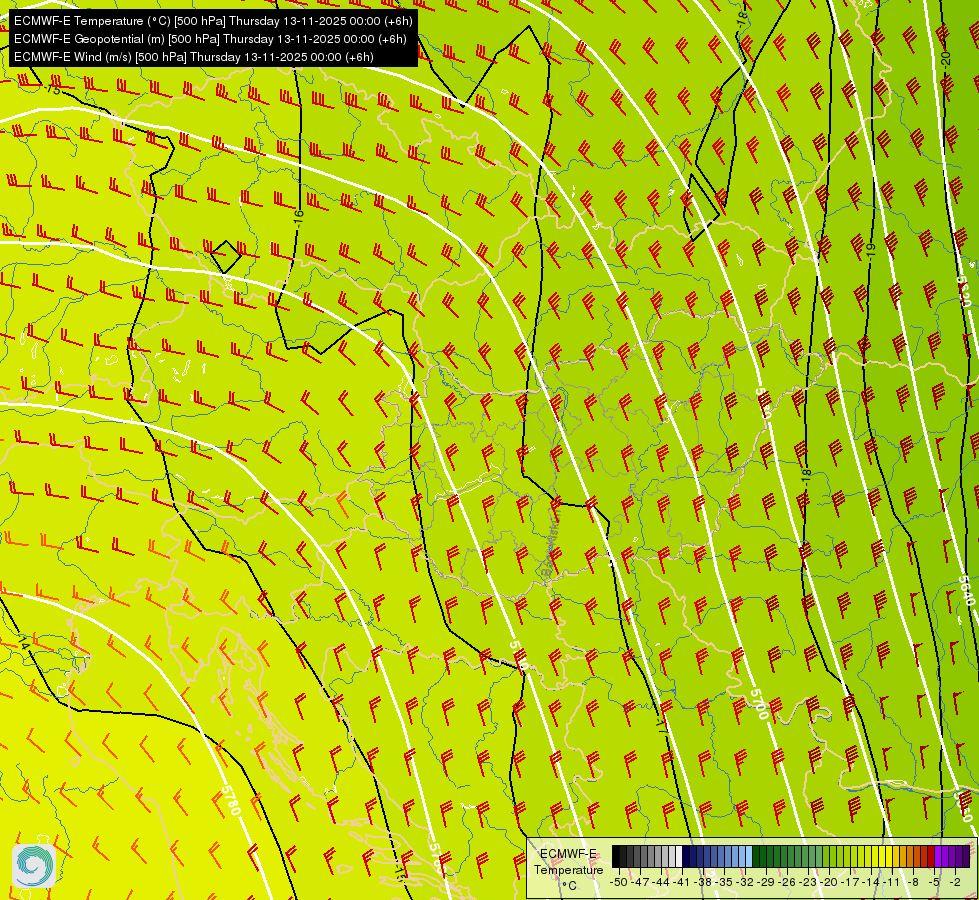Click the -41 value on the temperature legend
The height and width of the screenshot is (900, 979).
tap(681, 882)
